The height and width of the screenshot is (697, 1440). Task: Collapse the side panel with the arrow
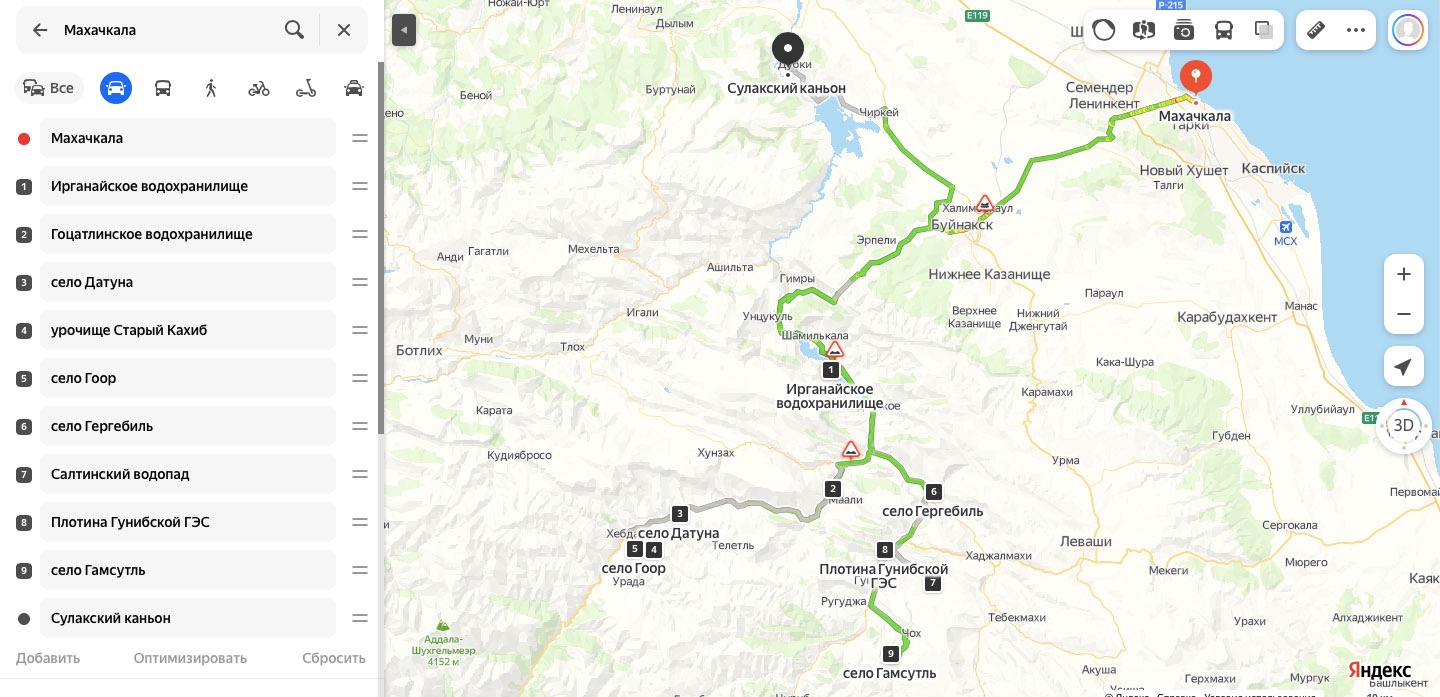(x=404, y=30)
